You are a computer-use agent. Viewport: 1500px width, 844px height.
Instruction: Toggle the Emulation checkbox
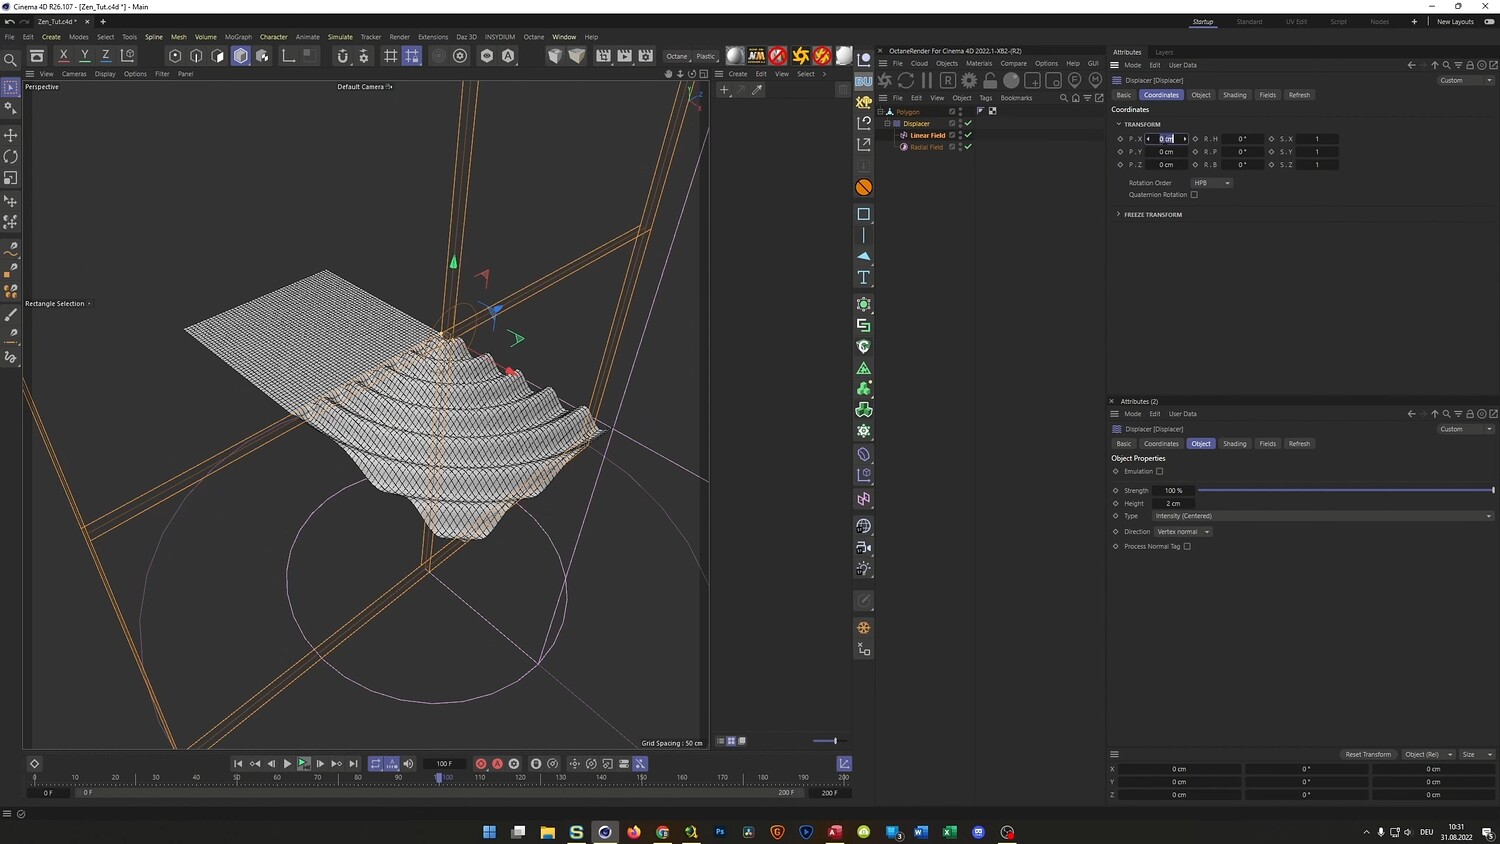1160,471
